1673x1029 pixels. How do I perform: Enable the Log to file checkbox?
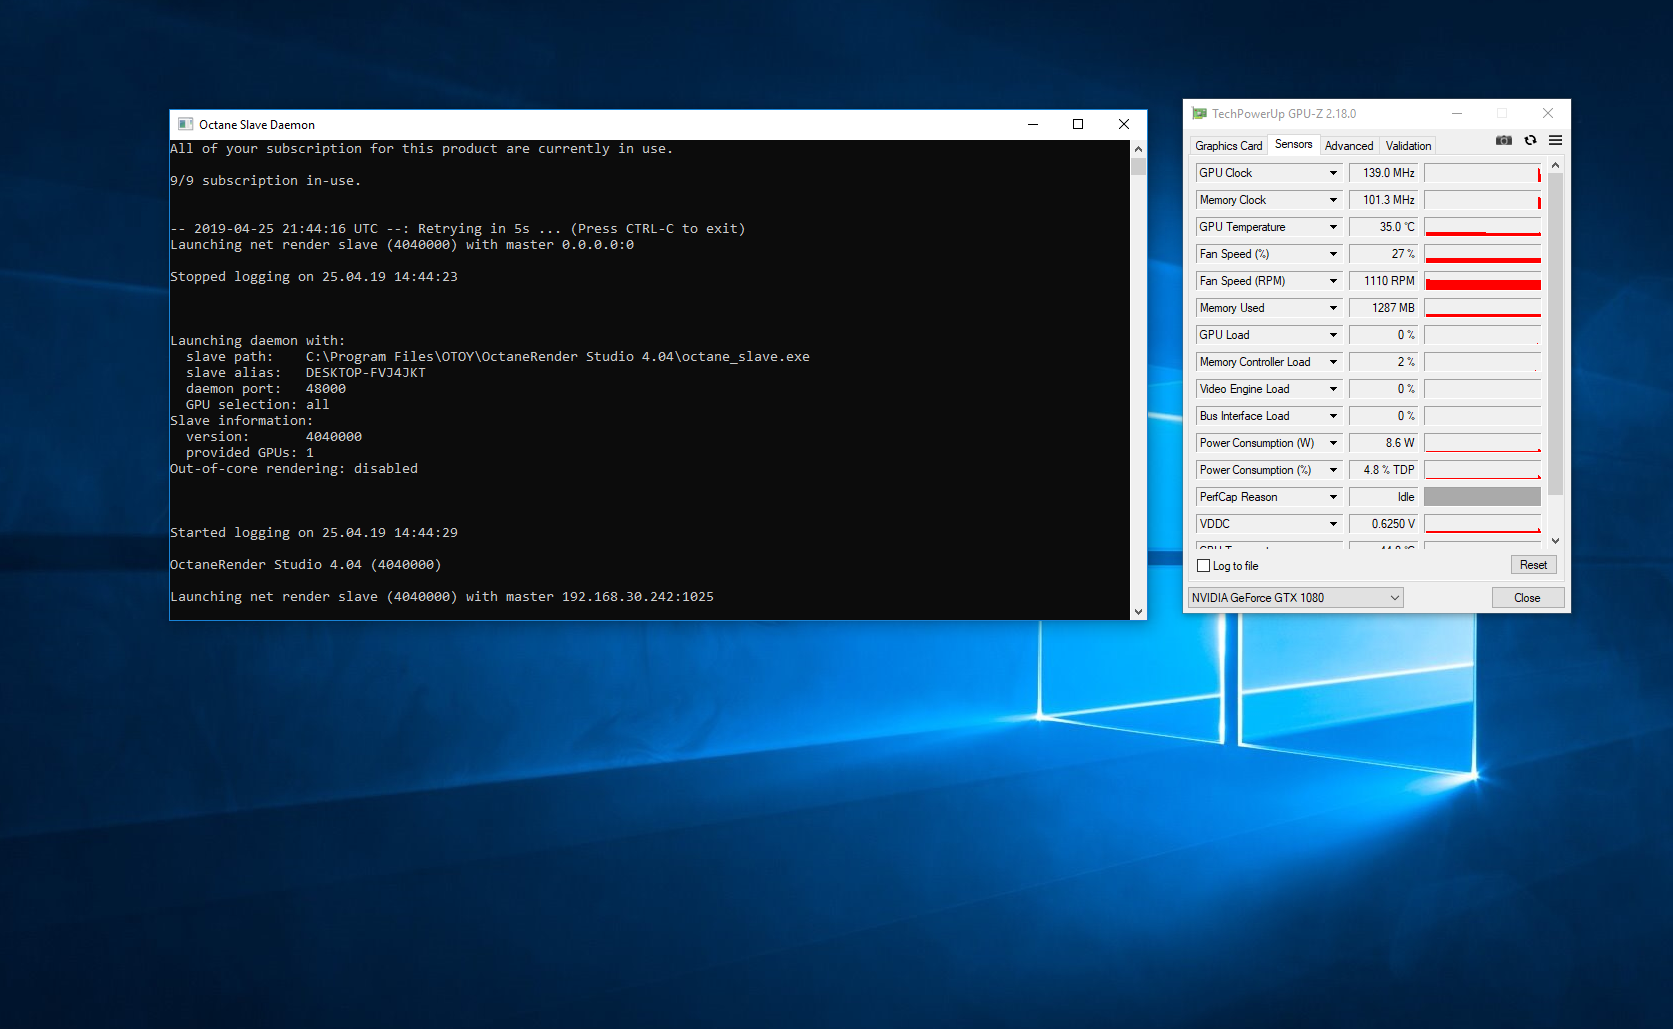pos(1204,566)
